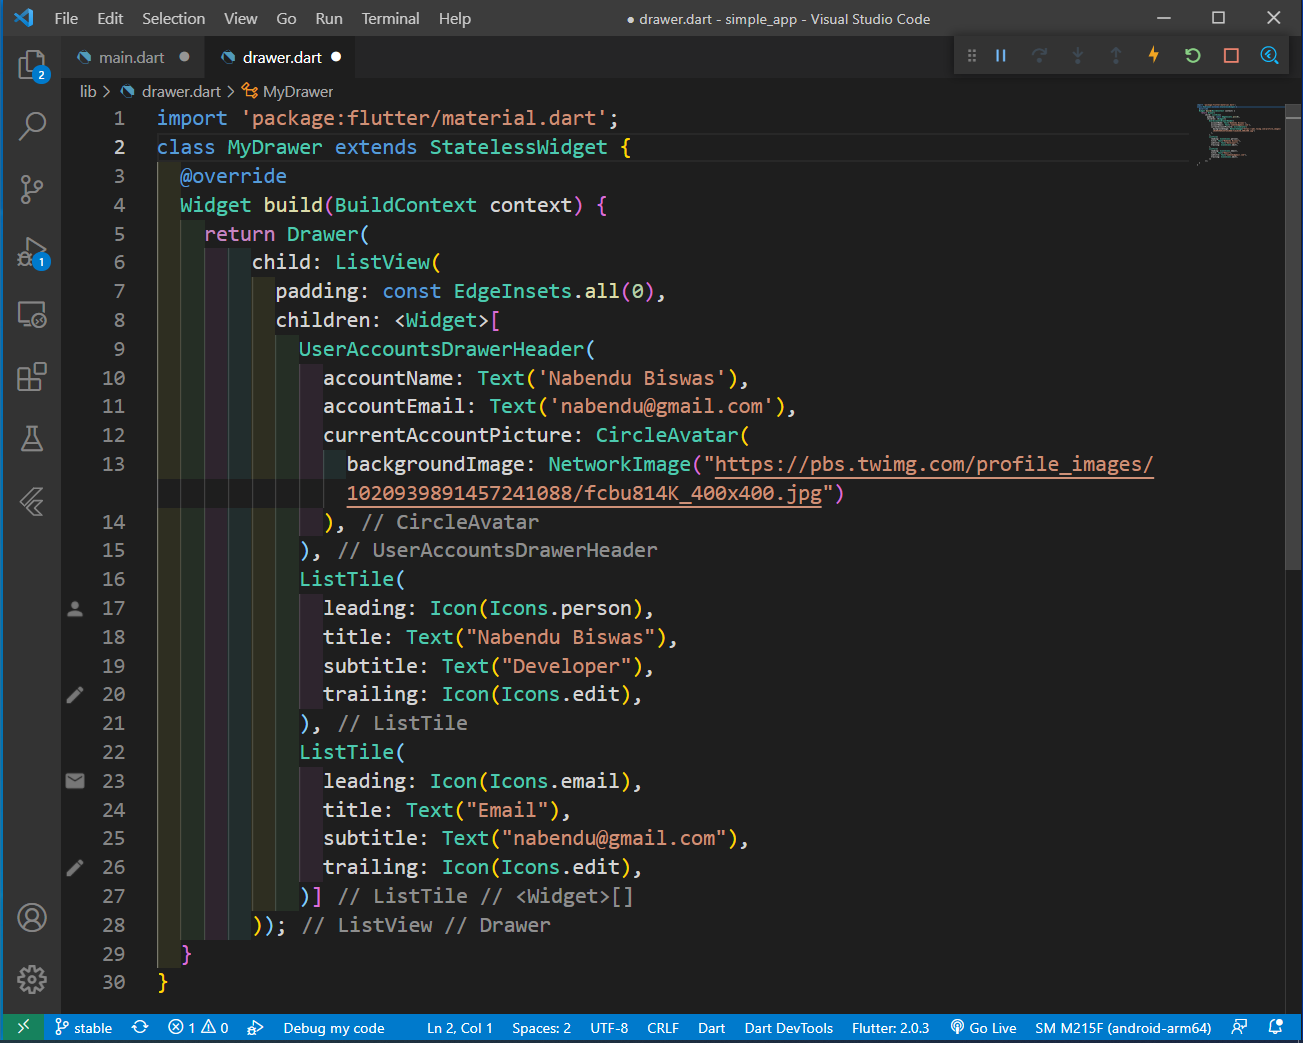Screen dimensions: 1303x1043
Task: Open the Testing flask view
Action: click(32, 438)
